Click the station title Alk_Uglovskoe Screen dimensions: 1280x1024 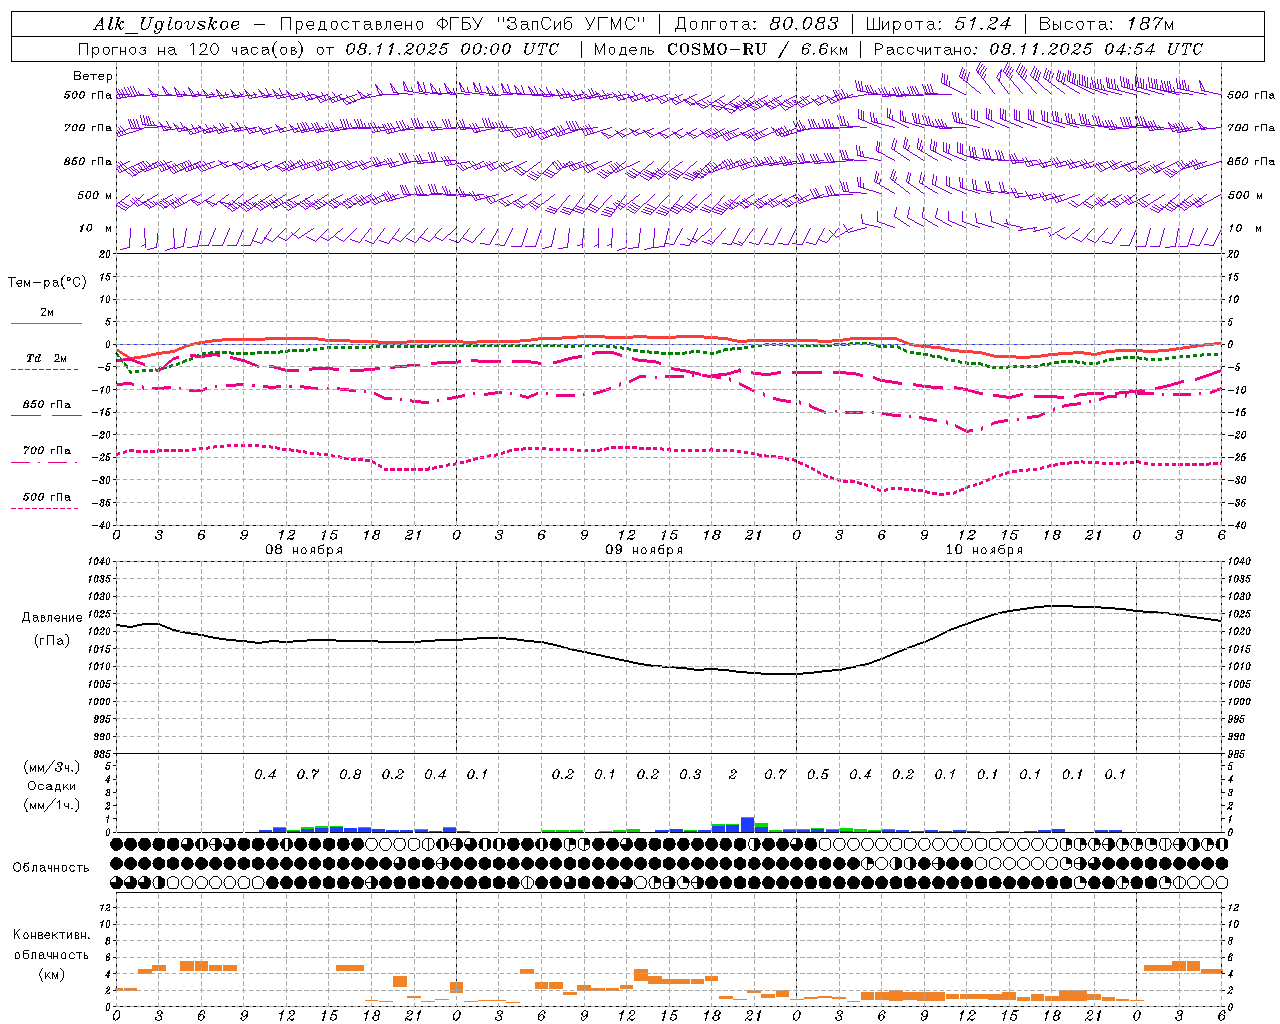(x=167, y=24)
